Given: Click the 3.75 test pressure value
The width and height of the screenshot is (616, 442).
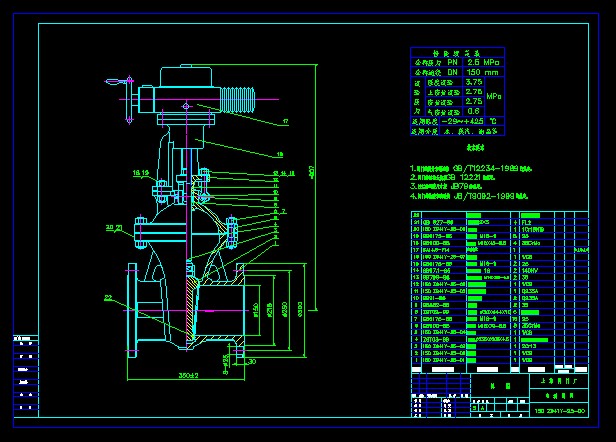Looking at the screenshot, I should 475,83.
